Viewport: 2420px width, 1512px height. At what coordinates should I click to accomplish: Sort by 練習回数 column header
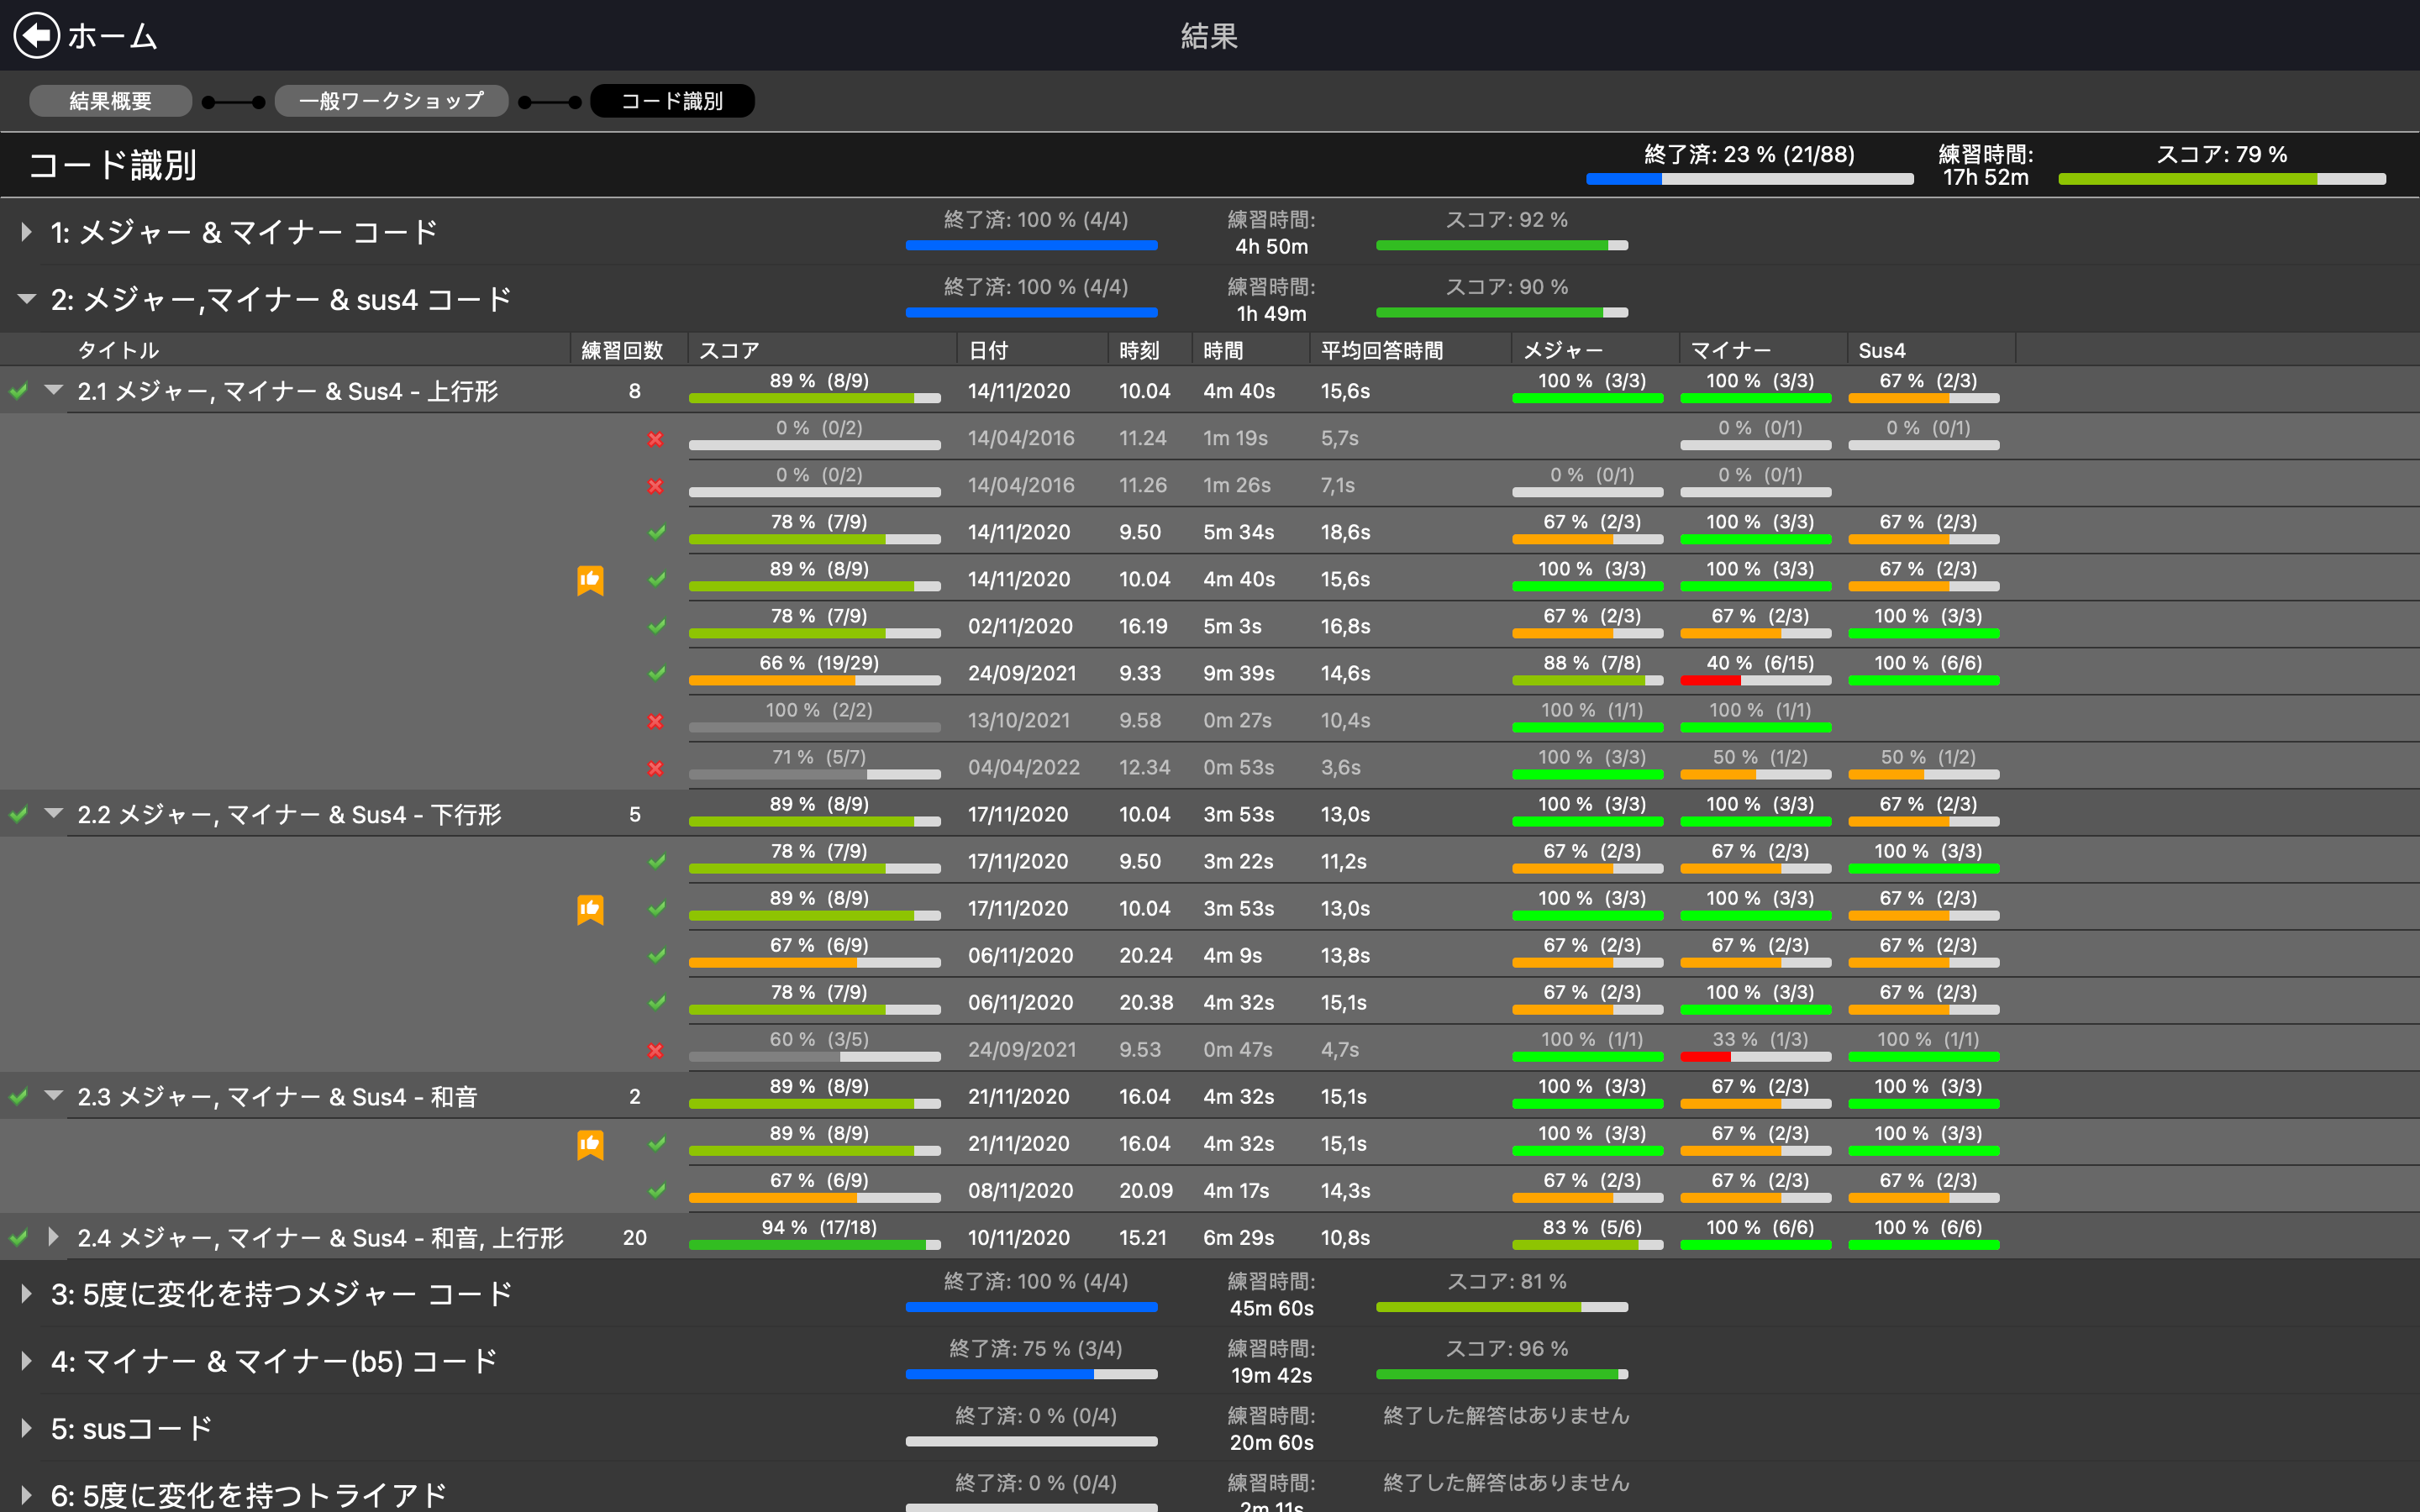coord(622,350)
